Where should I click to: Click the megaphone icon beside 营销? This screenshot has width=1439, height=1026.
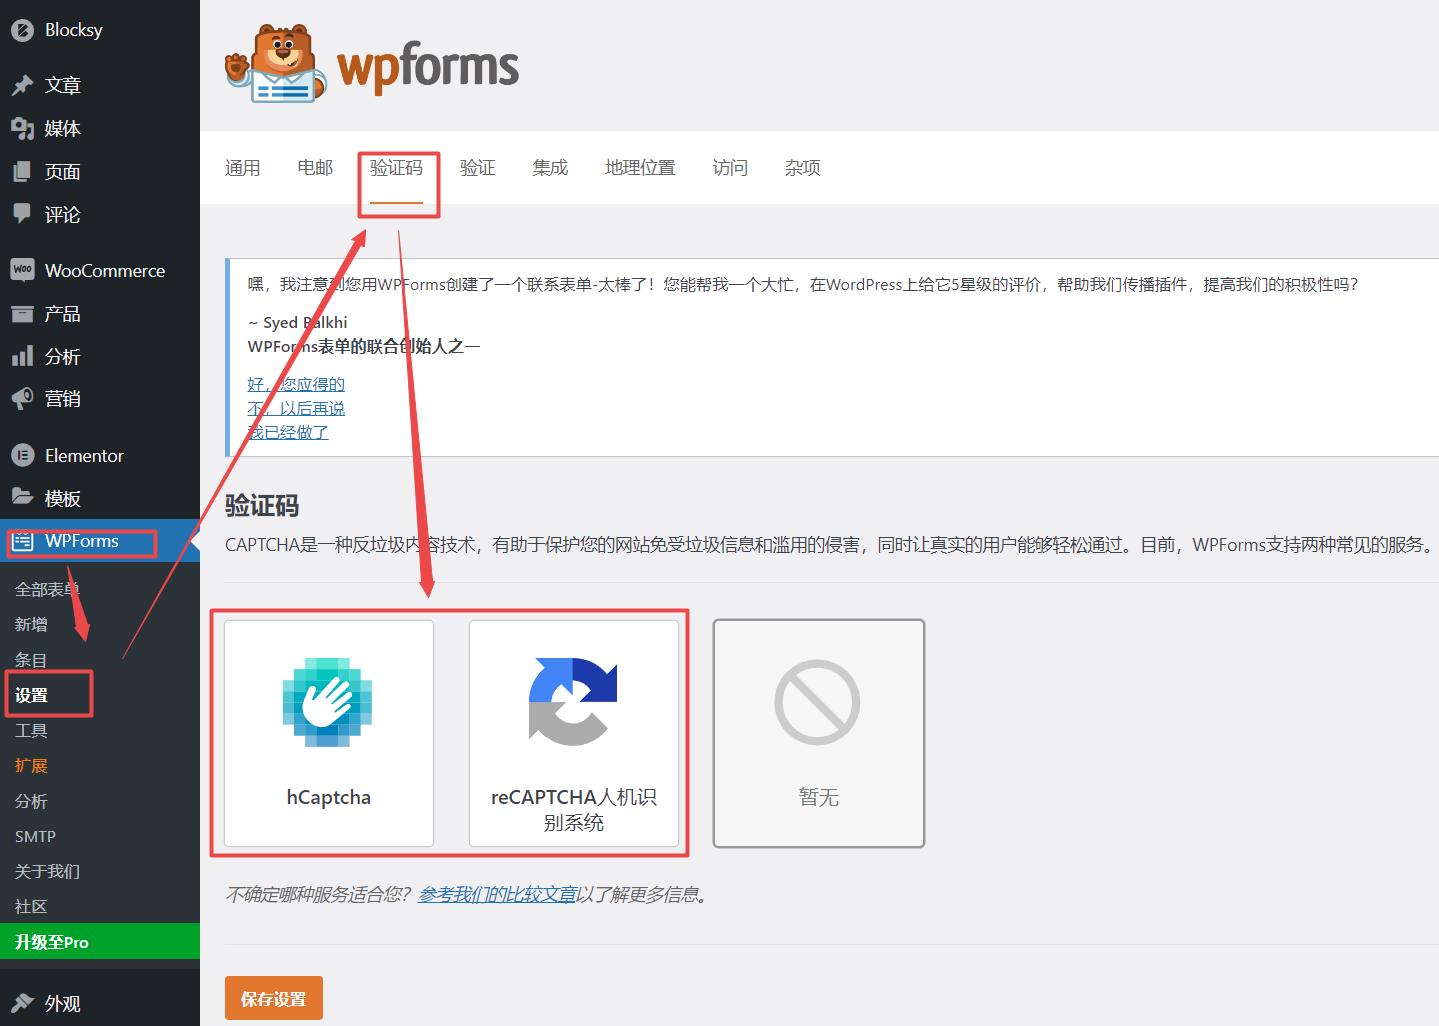click(x=22, y=399)
